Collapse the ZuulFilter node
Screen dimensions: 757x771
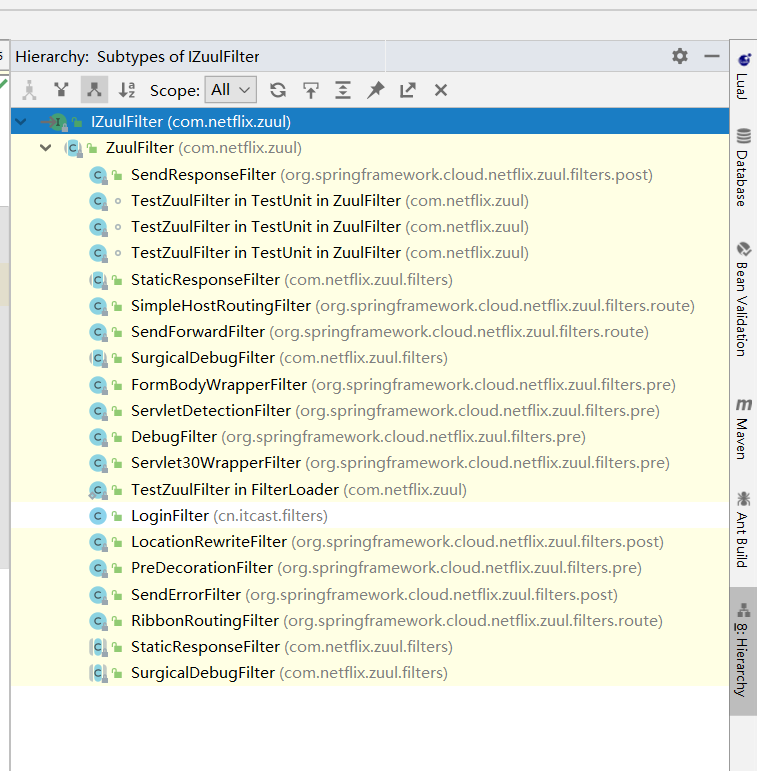click(46, 148)
